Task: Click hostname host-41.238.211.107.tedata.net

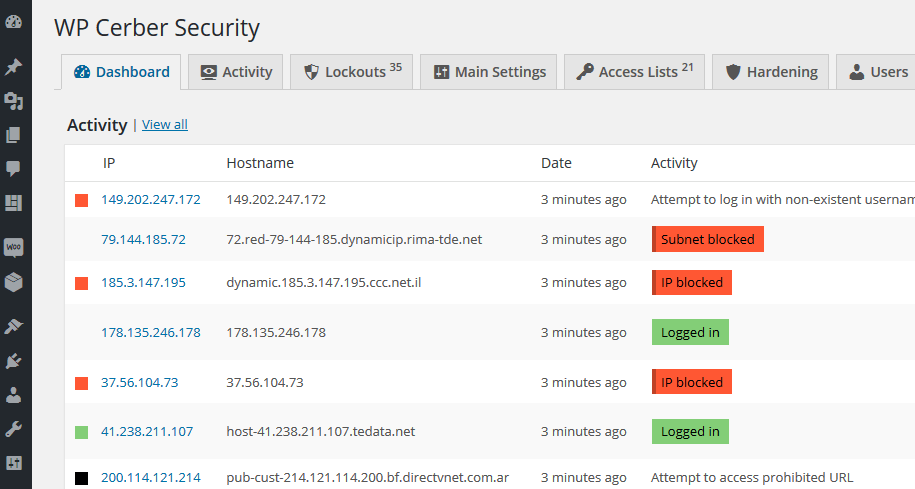Action: [321, 432]
